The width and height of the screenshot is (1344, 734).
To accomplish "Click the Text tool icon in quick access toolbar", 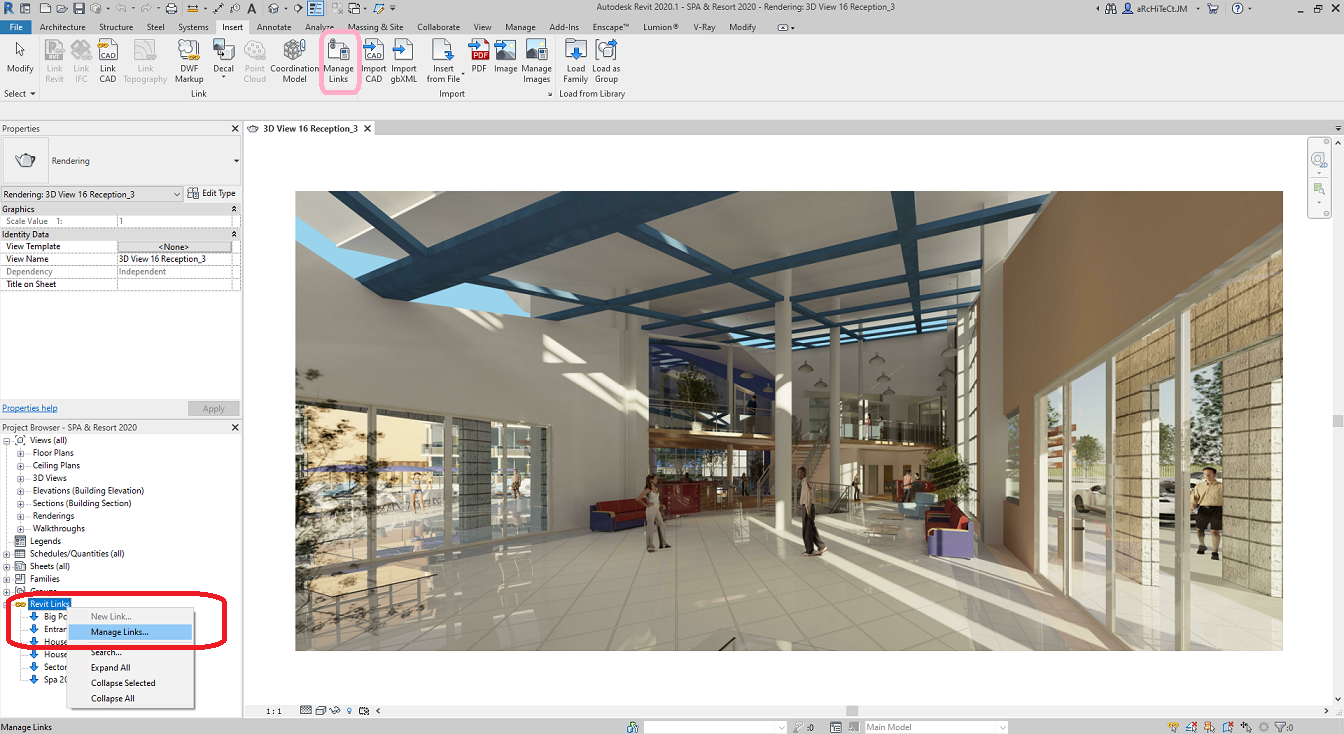I will tap(252, 8).
